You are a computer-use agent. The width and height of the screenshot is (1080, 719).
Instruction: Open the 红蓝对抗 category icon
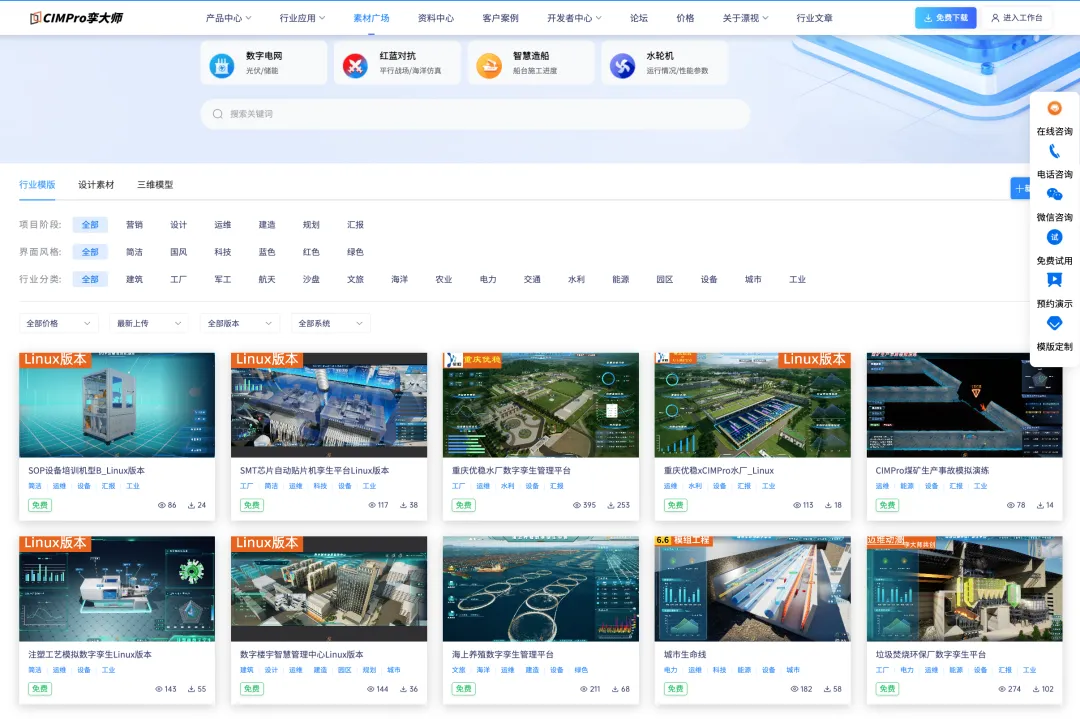(355, 65)
